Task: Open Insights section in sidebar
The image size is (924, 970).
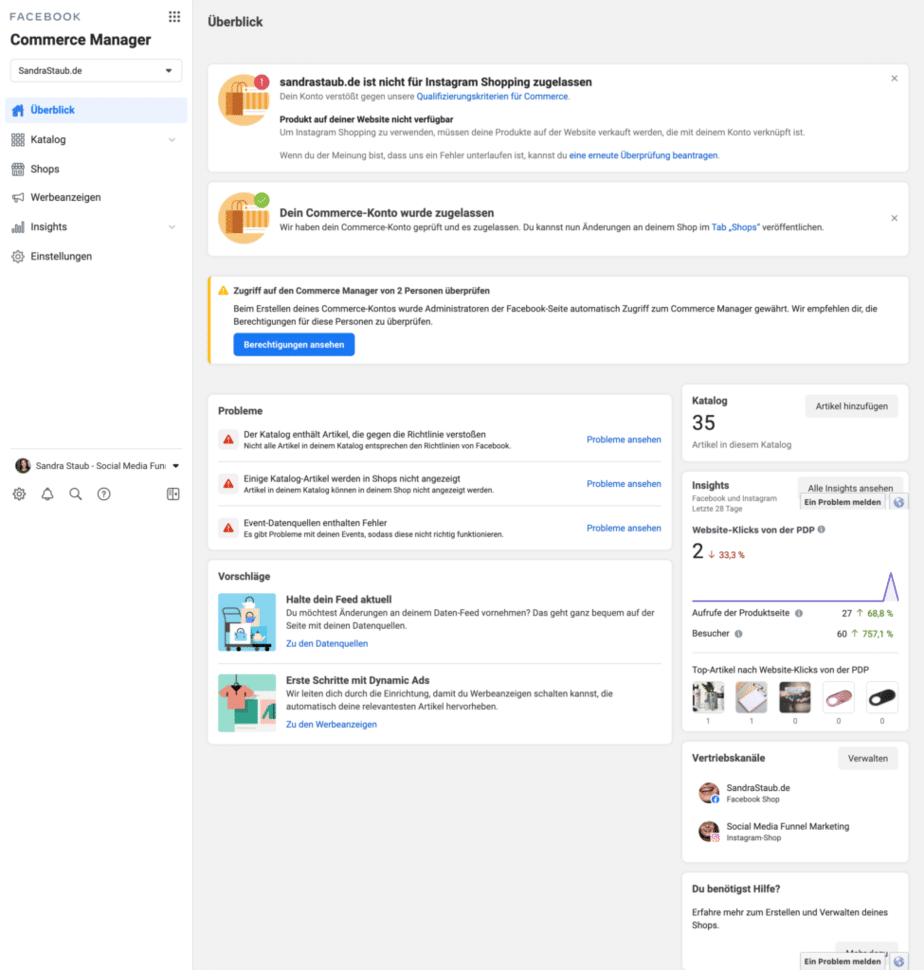Action: 96,227
